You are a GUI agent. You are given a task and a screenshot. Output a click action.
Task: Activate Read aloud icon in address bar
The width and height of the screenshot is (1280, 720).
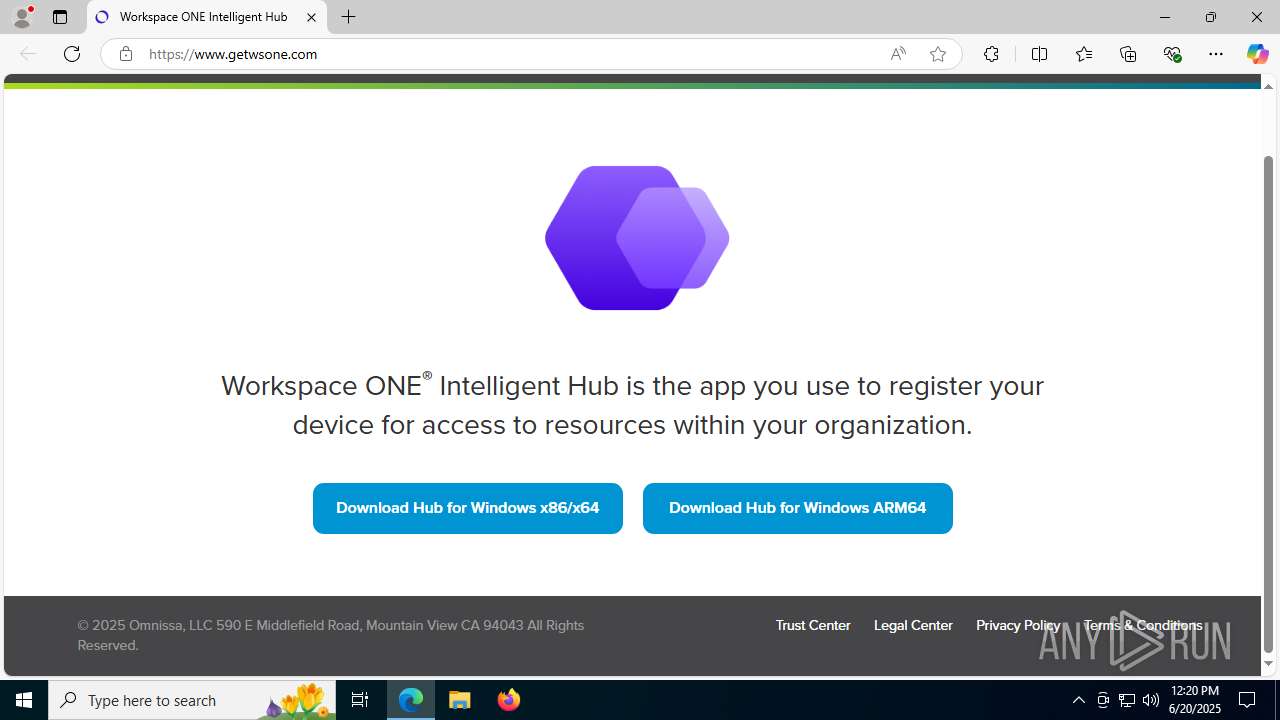point(898,54)
